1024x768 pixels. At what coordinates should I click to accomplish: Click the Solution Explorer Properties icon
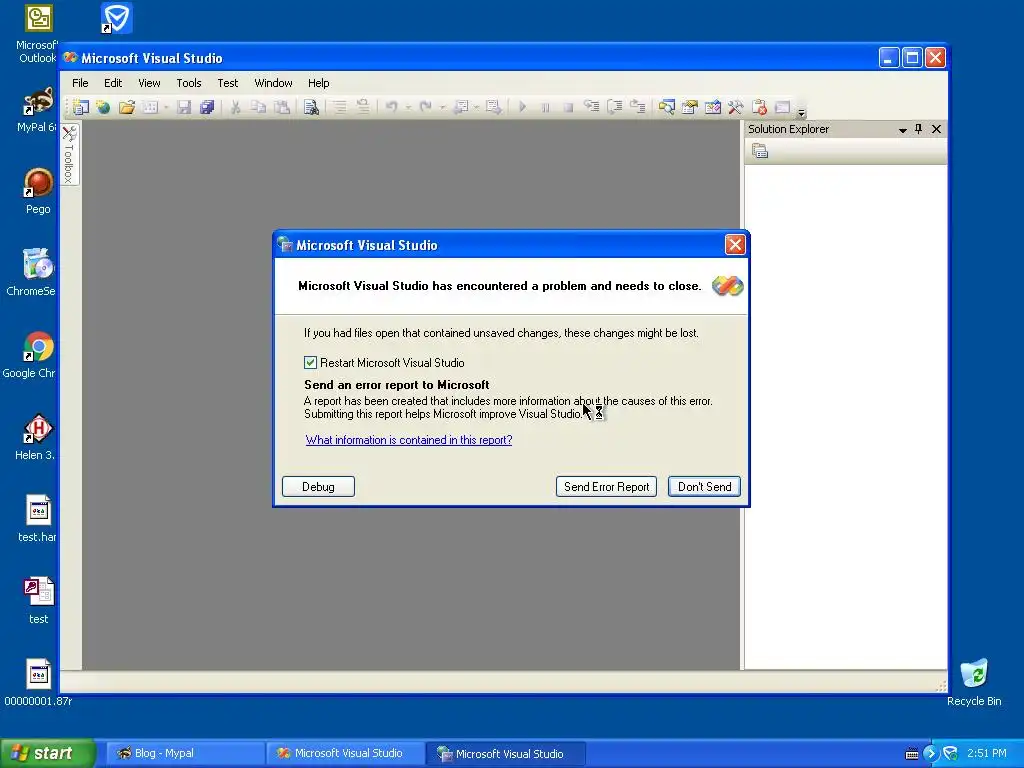[x=760, y=152]
